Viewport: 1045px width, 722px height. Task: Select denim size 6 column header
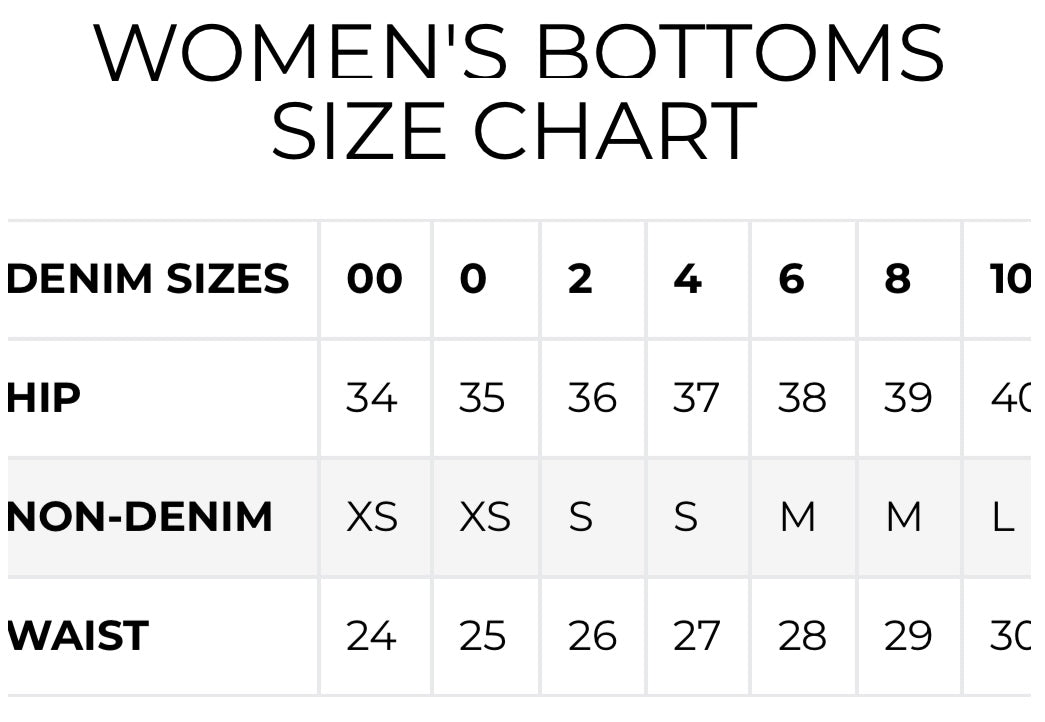click(791, 279)
